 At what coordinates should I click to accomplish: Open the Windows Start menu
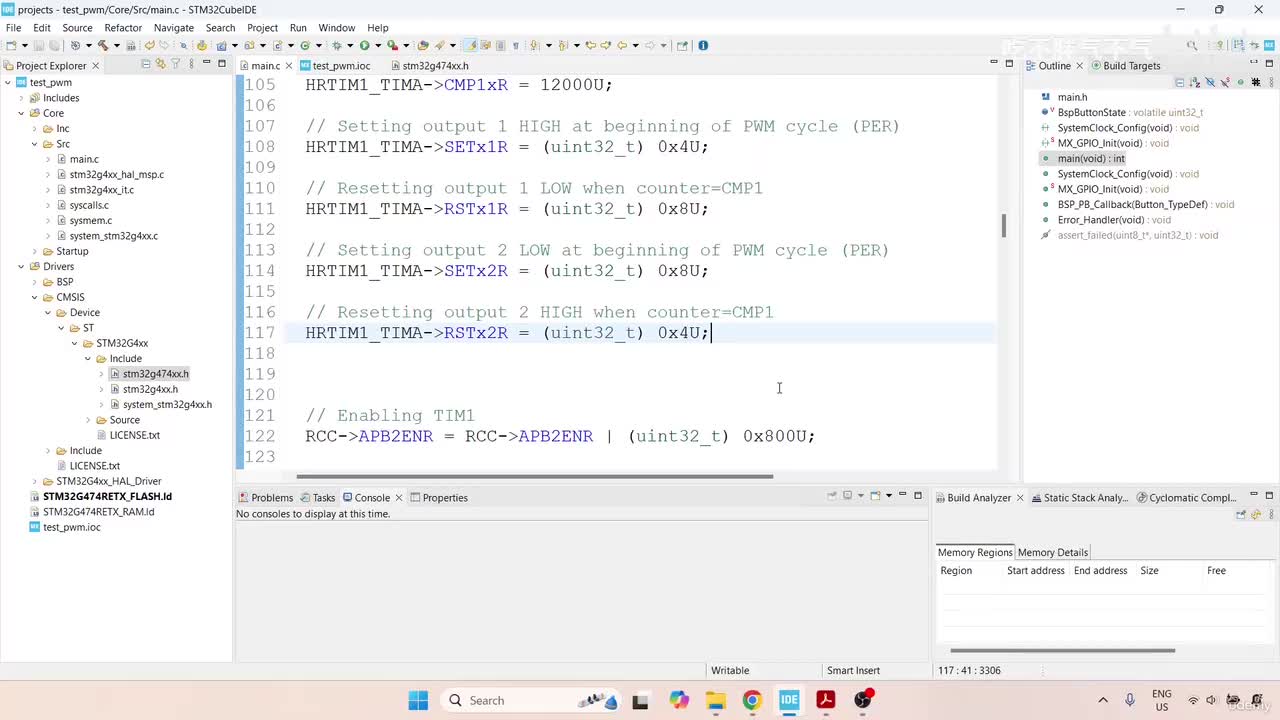pos(418,700)
